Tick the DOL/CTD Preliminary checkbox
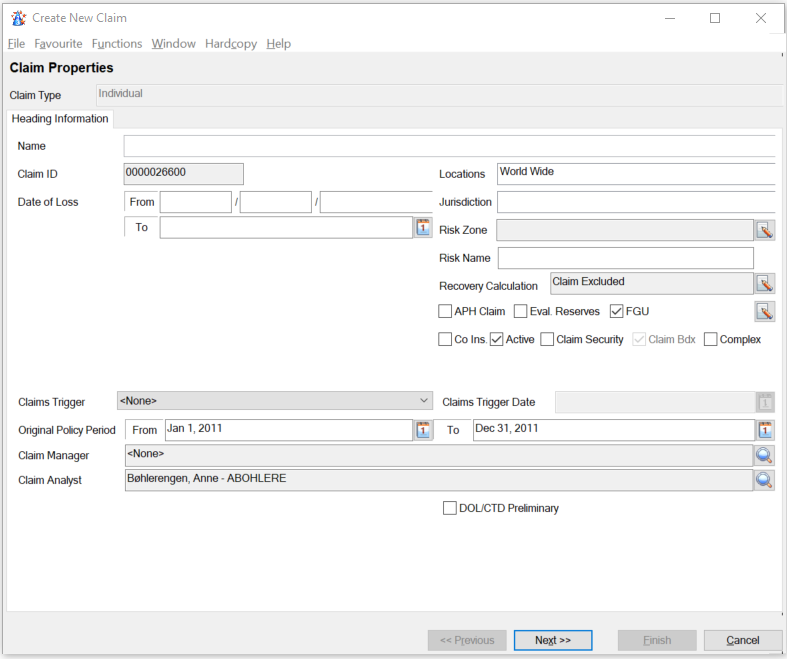This screenshot has width=787, height=659. [450, 508]
